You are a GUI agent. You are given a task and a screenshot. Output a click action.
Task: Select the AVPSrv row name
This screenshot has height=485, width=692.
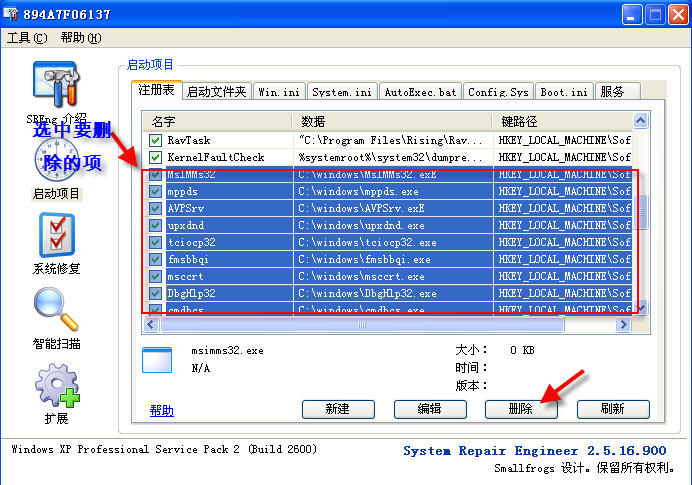185,208
